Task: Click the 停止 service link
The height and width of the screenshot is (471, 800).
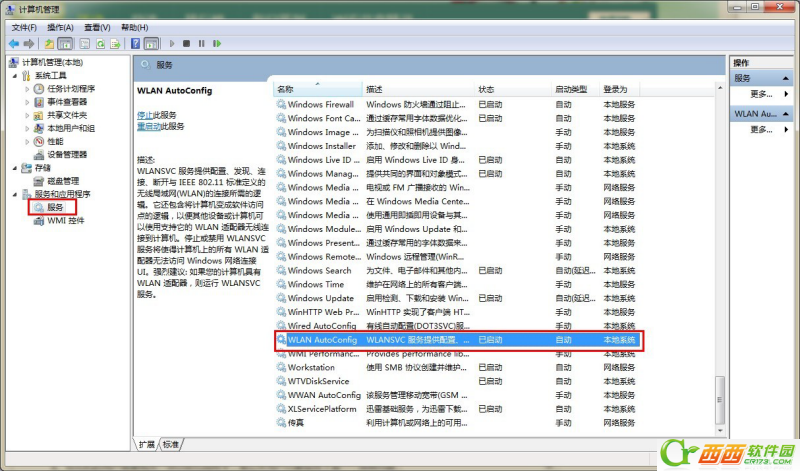Action: [x=145, y=115]
